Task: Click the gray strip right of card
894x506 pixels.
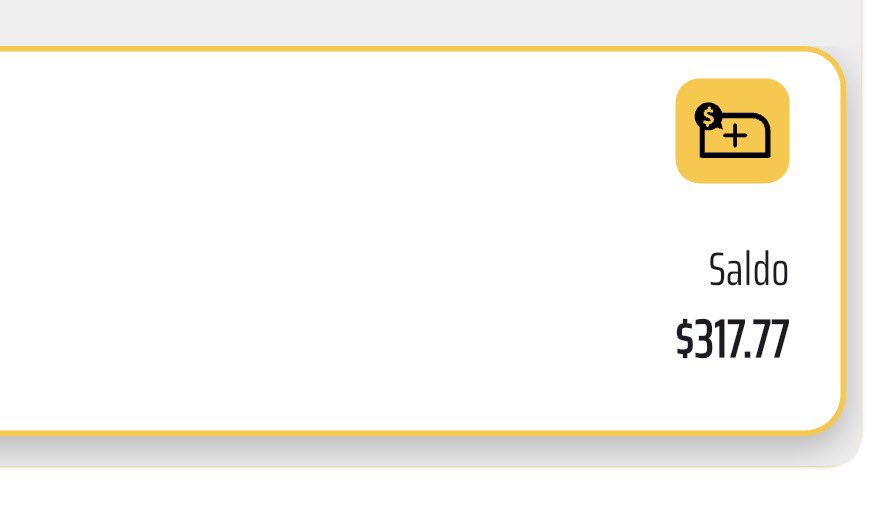Action: pos(854,240)
